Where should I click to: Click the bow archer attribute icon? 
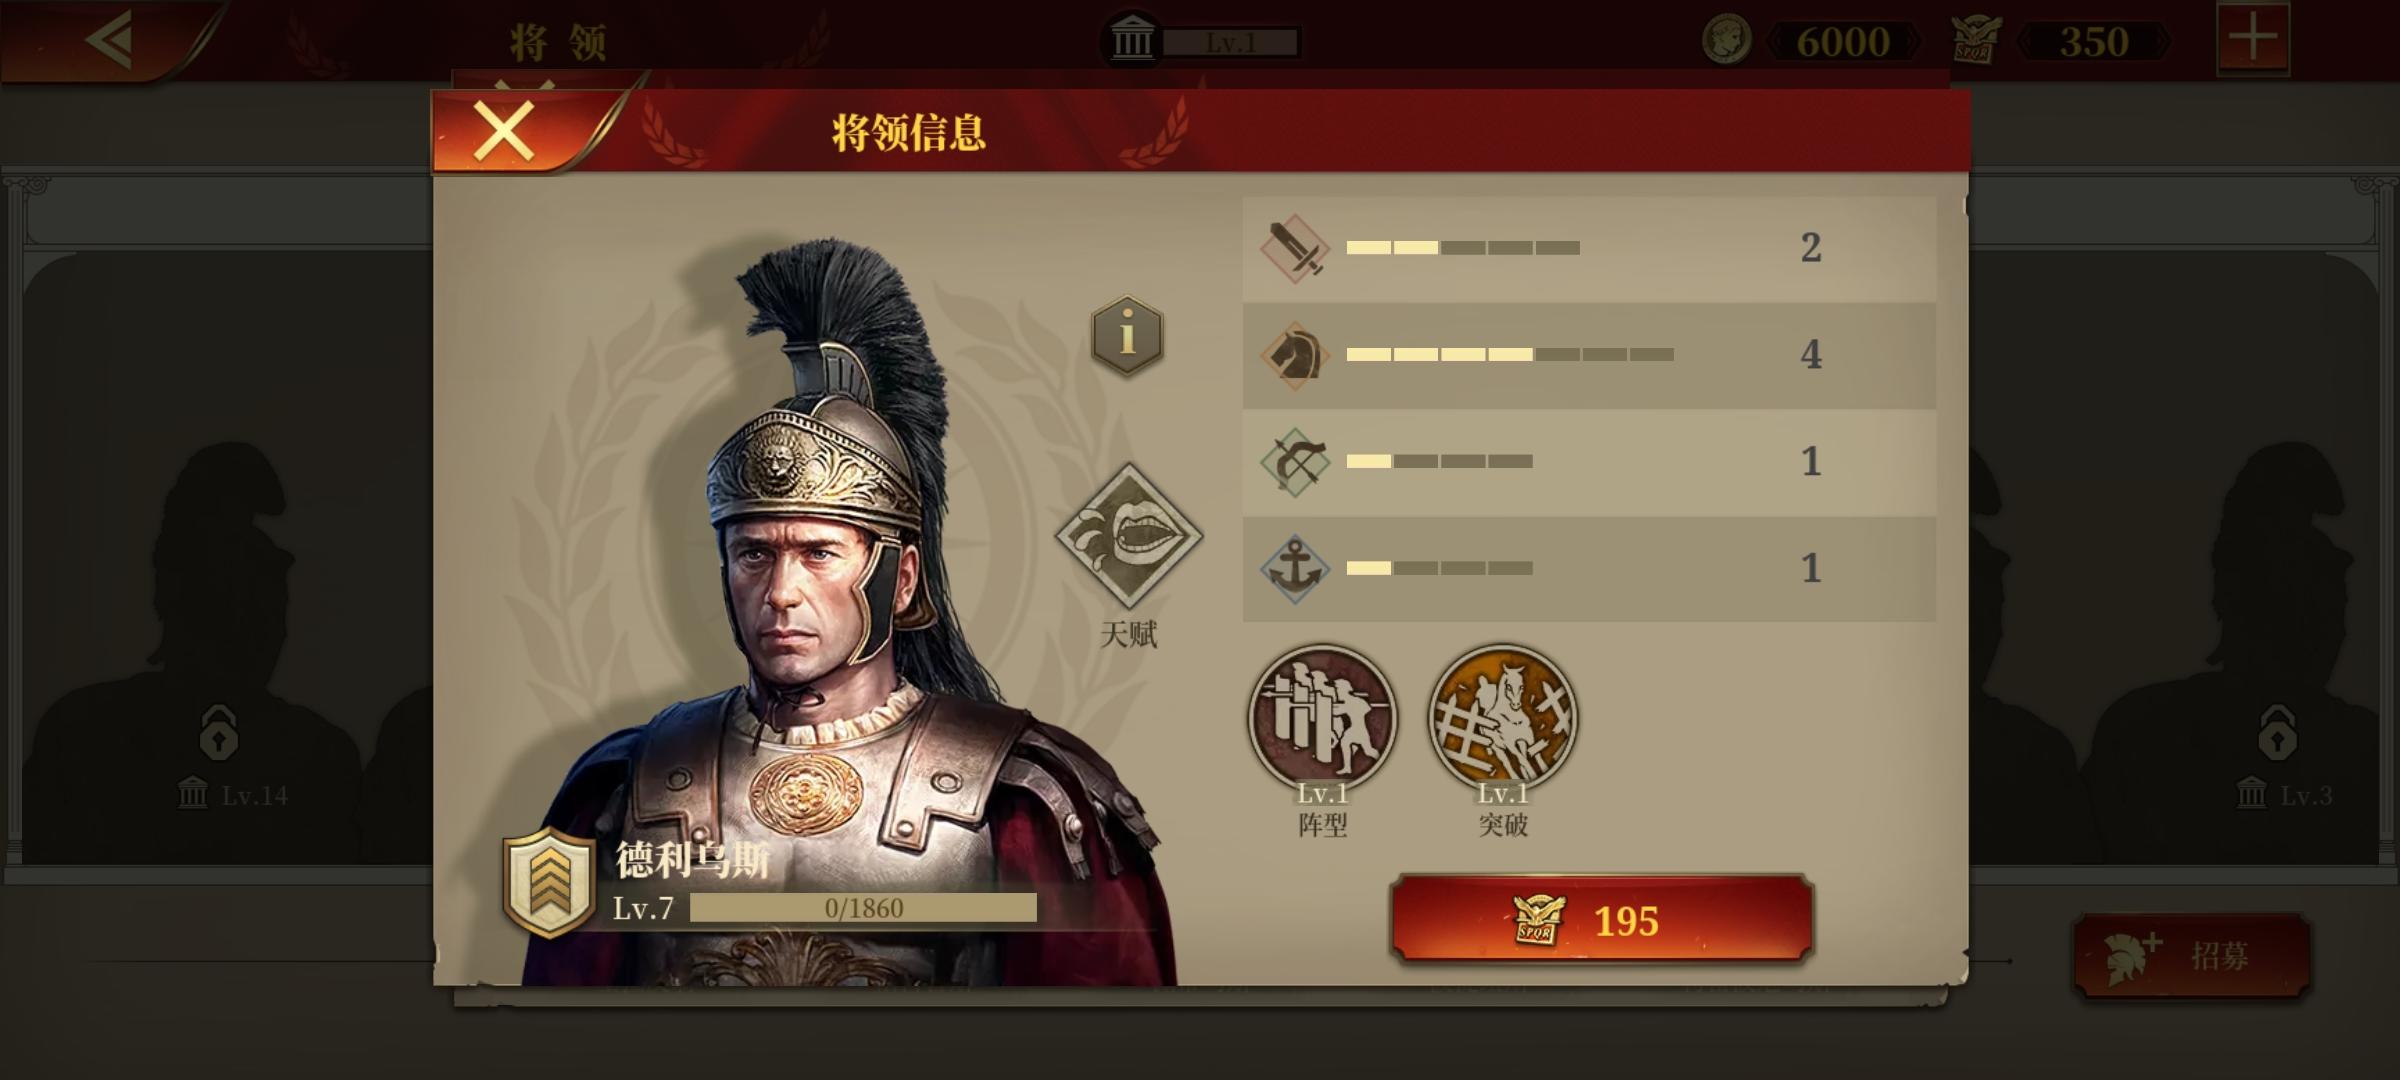pos(1295,462)
